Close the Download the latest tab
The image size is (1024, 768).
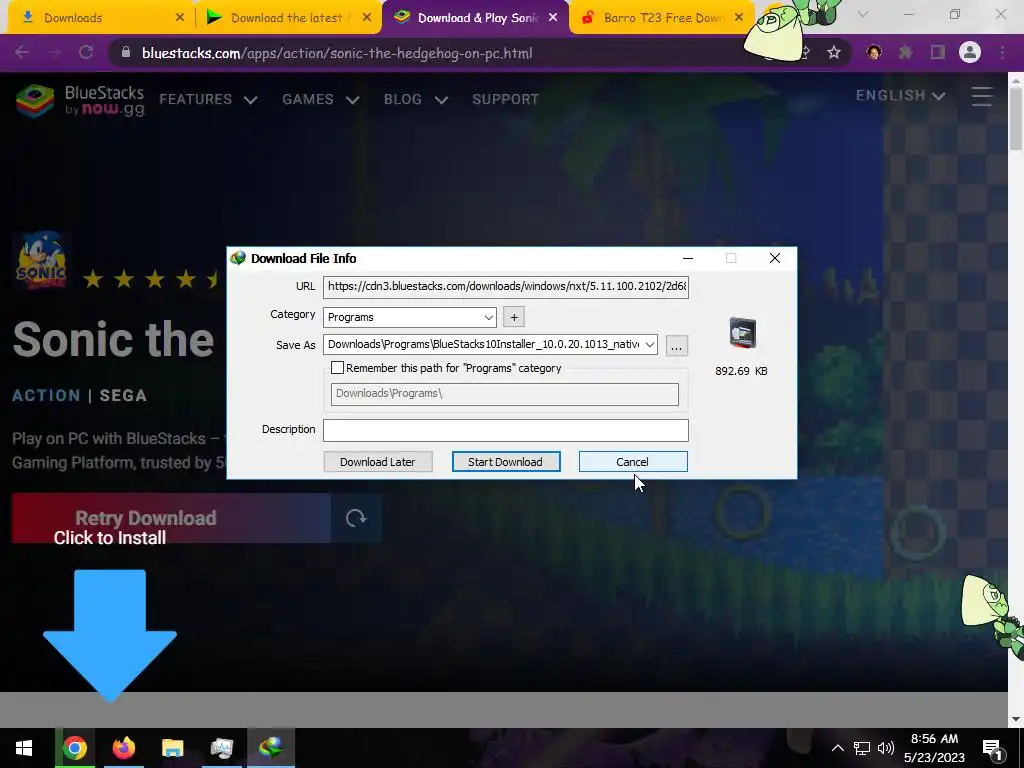pos(367,18)
